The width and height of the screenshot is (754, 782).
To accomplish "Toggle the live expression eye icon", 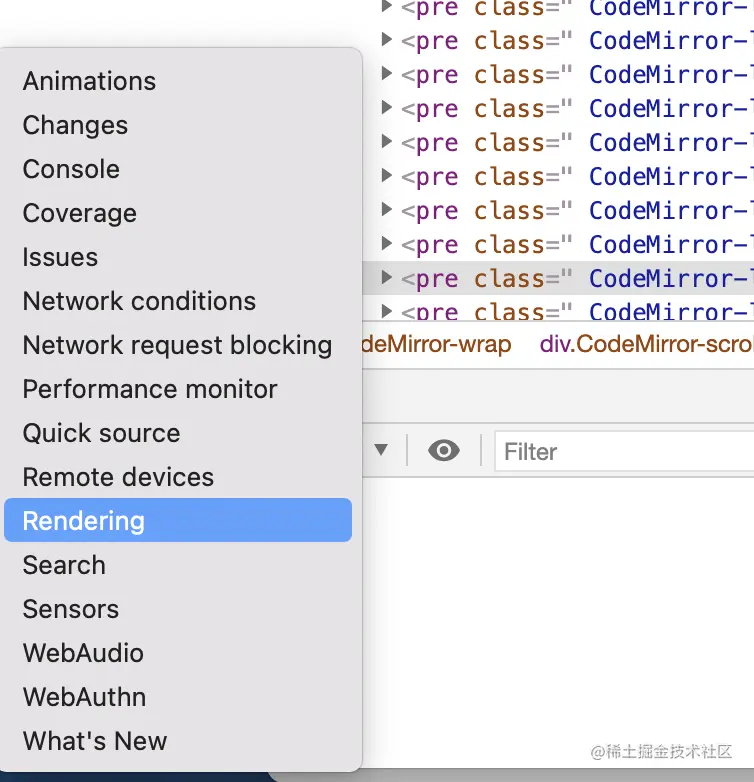I will click(x=443, y=451).
